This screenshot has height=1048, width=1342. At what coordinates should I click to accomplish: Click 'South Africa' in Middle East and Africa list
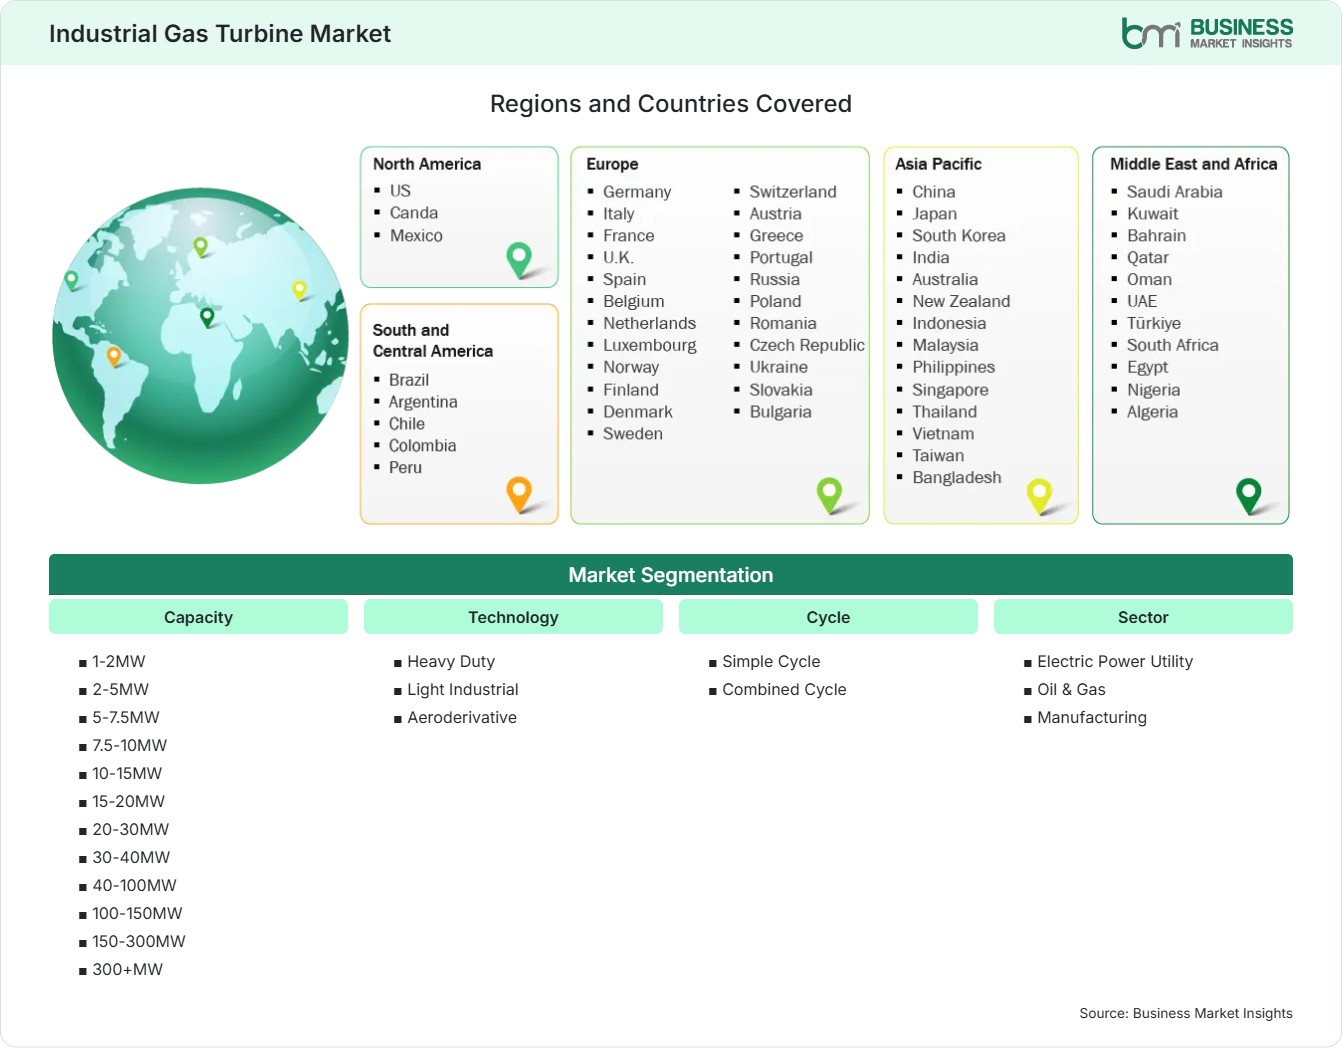(1173, 345)
